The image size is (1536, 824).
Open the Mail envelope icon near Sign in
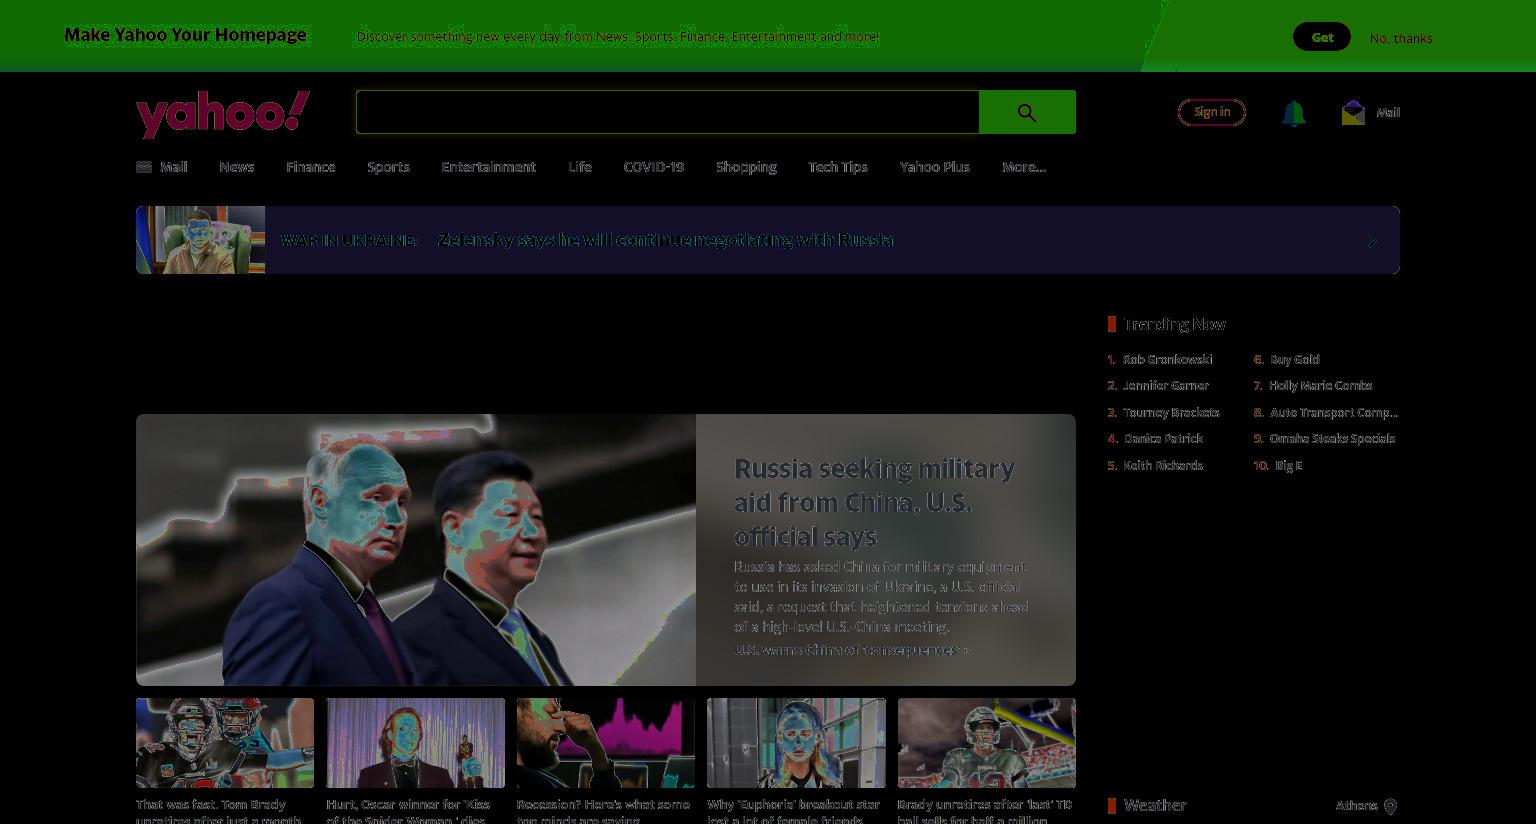[1353, 112]
